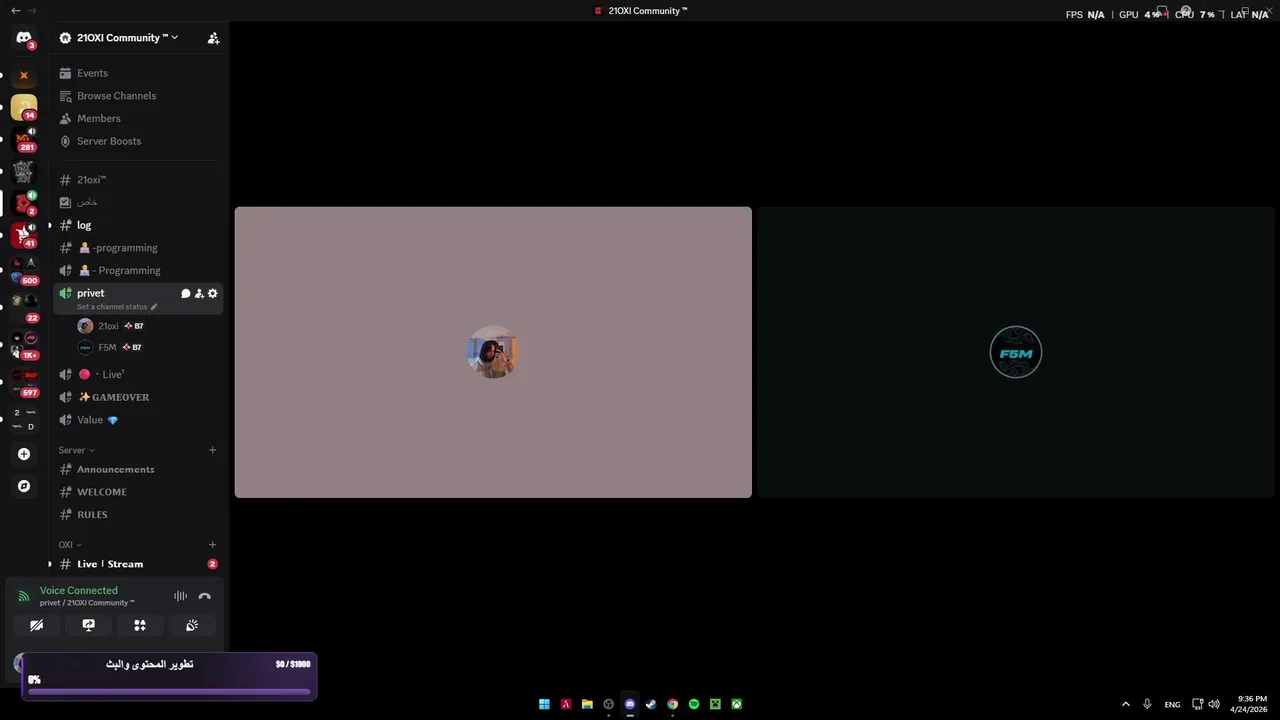Edit channel status pencil icon
The height and width of the screenshot is (720, 1280).
point(154,307)
